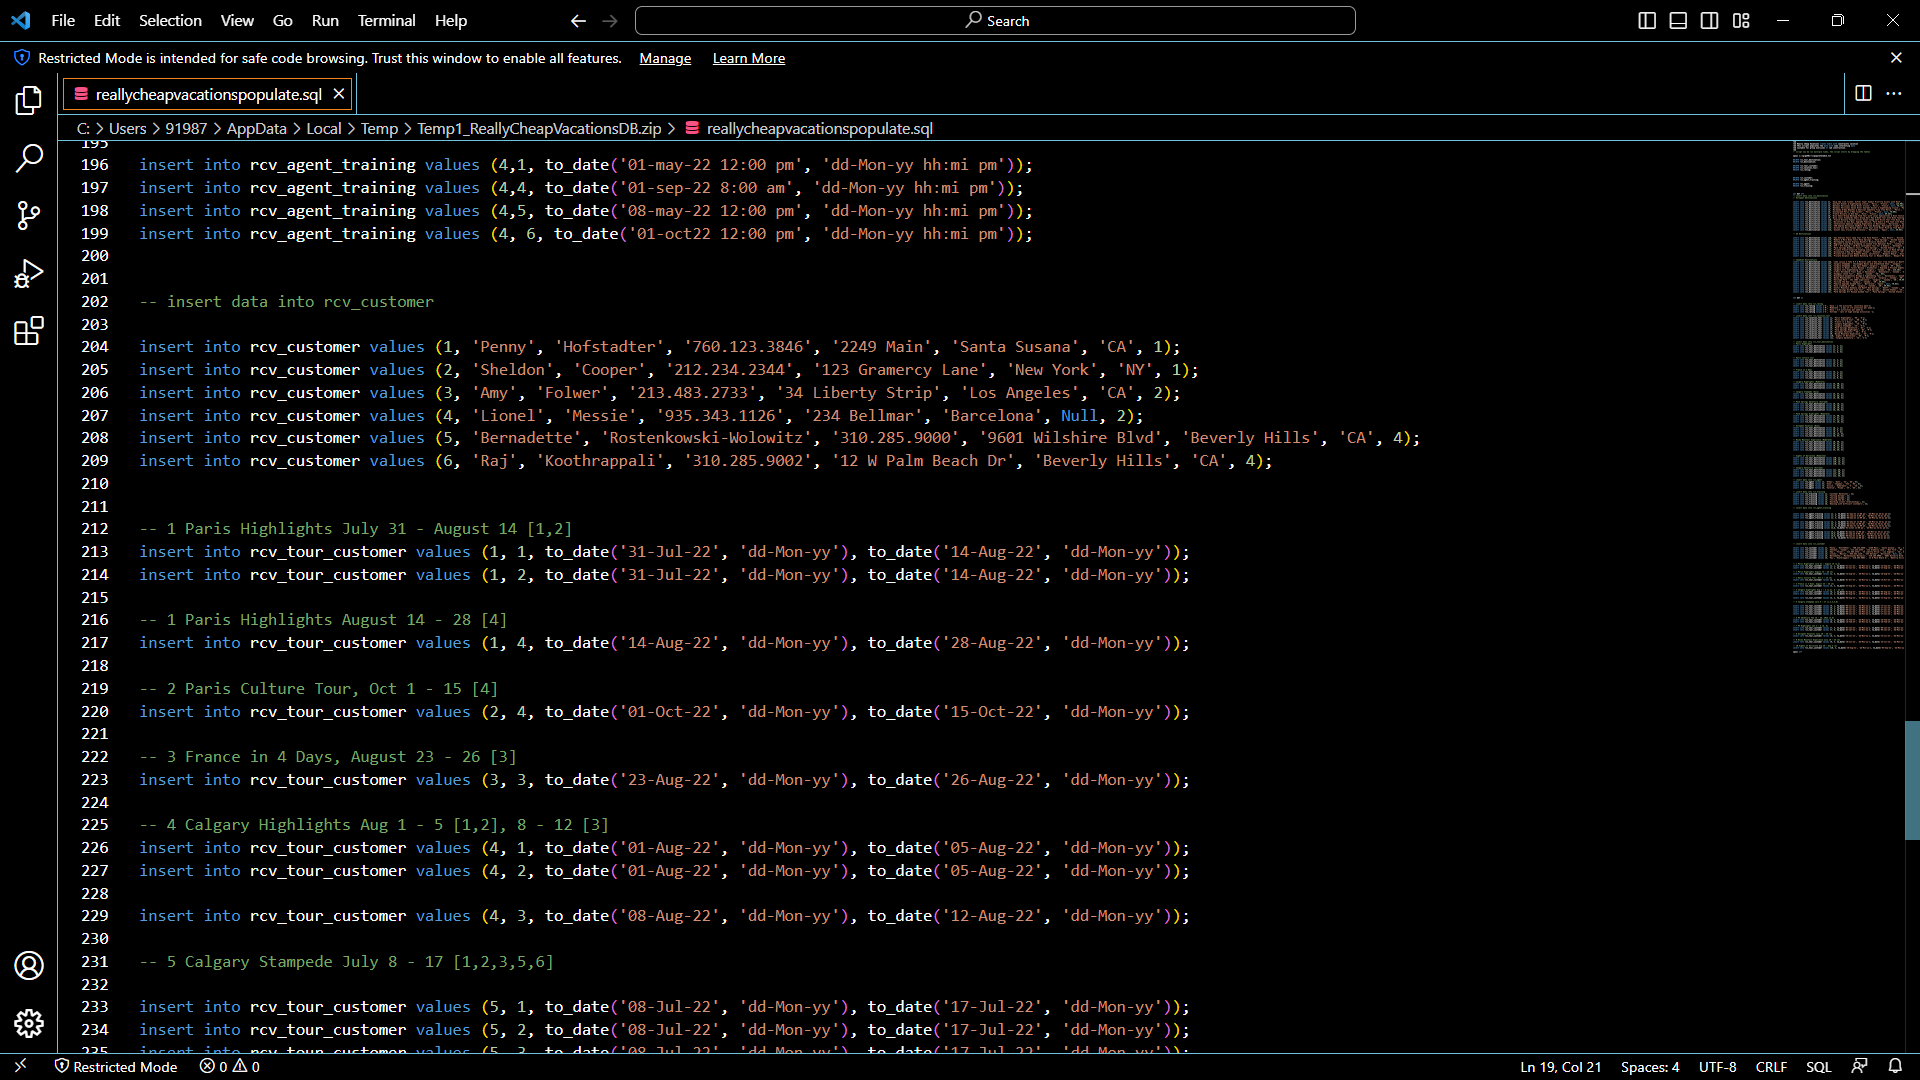
Task: Open the Accounts menu icon
Action: (x=29, y=965)
